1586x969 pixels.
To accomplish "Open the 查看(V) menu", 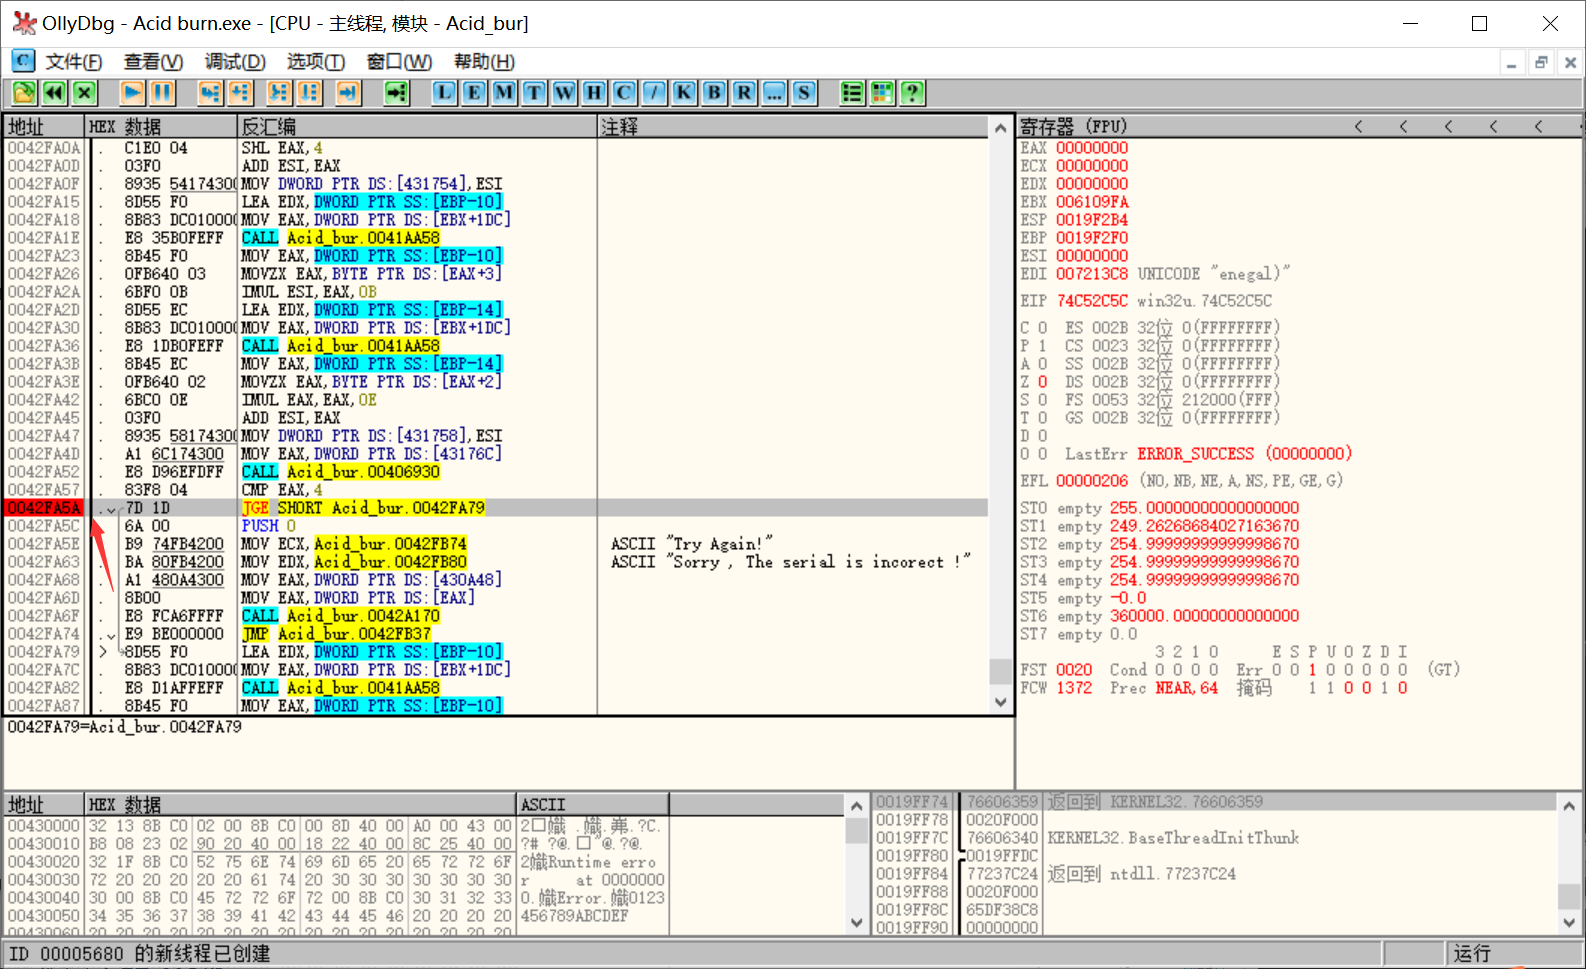I will tap(153, 62).
